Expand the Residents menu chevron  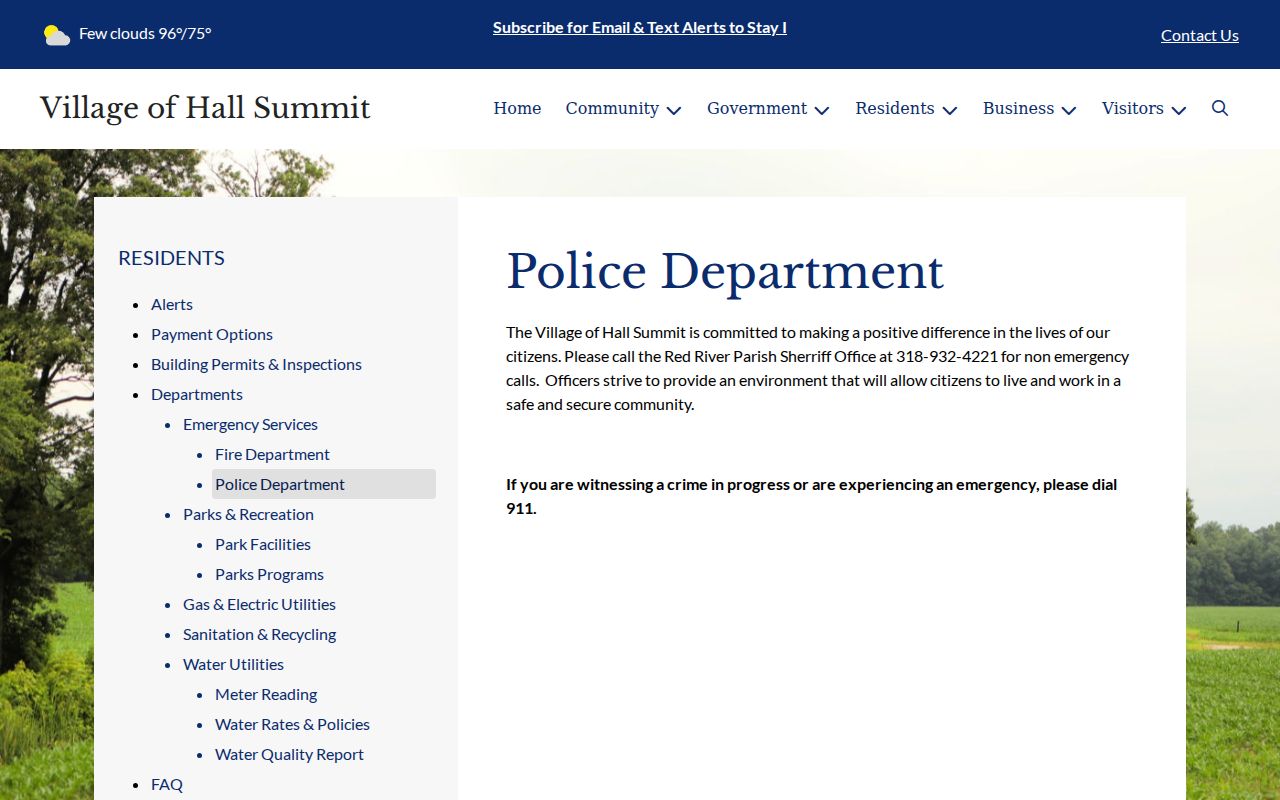[x=950, y=110]
